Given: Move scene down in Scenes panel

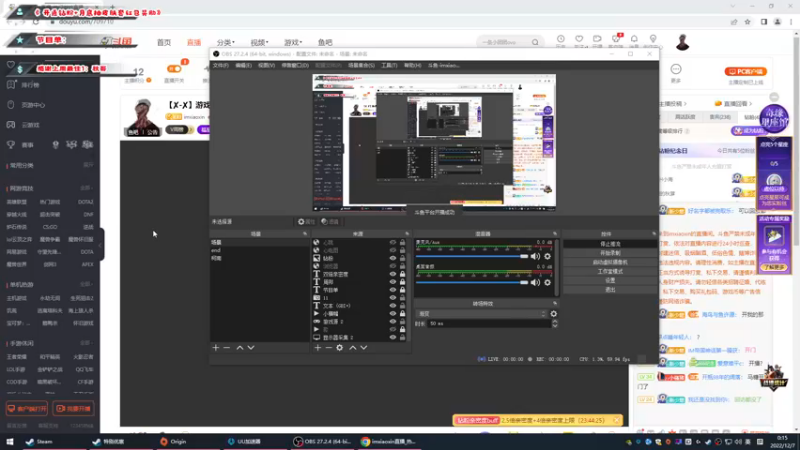Looking at the screenshot, I should pos(251,347).
